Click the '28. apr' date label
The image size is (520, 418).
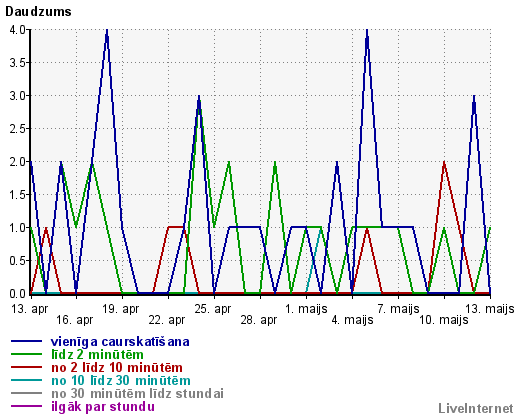tap(259, 320)
